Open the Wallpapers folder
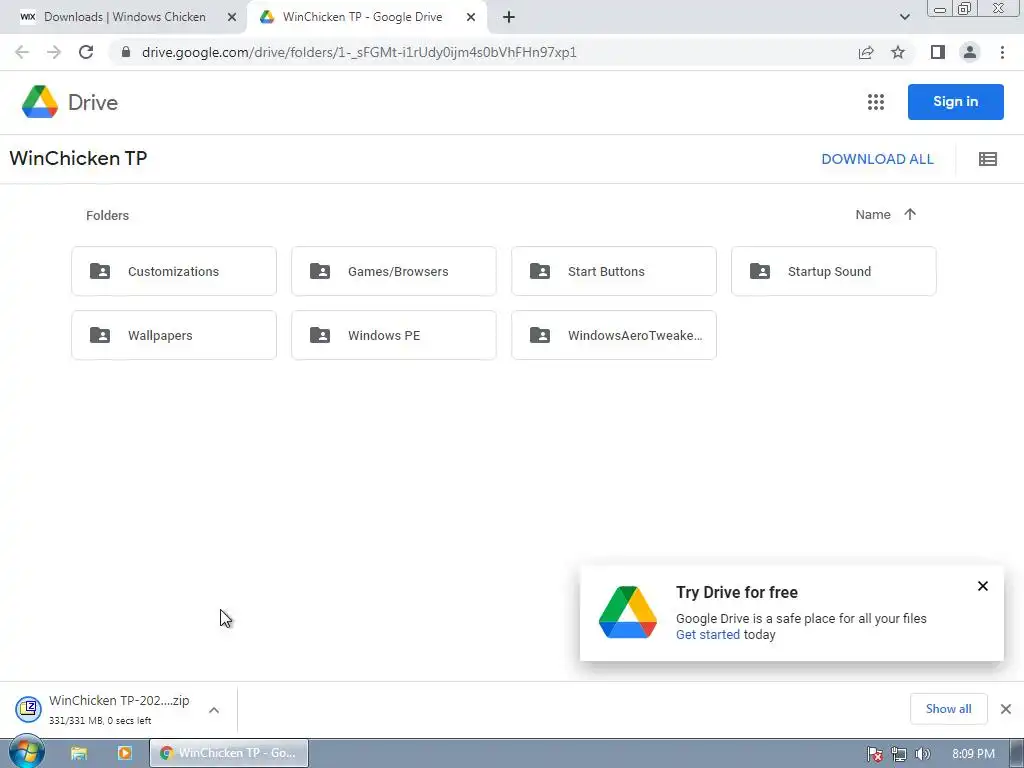 tap(174, 335)
